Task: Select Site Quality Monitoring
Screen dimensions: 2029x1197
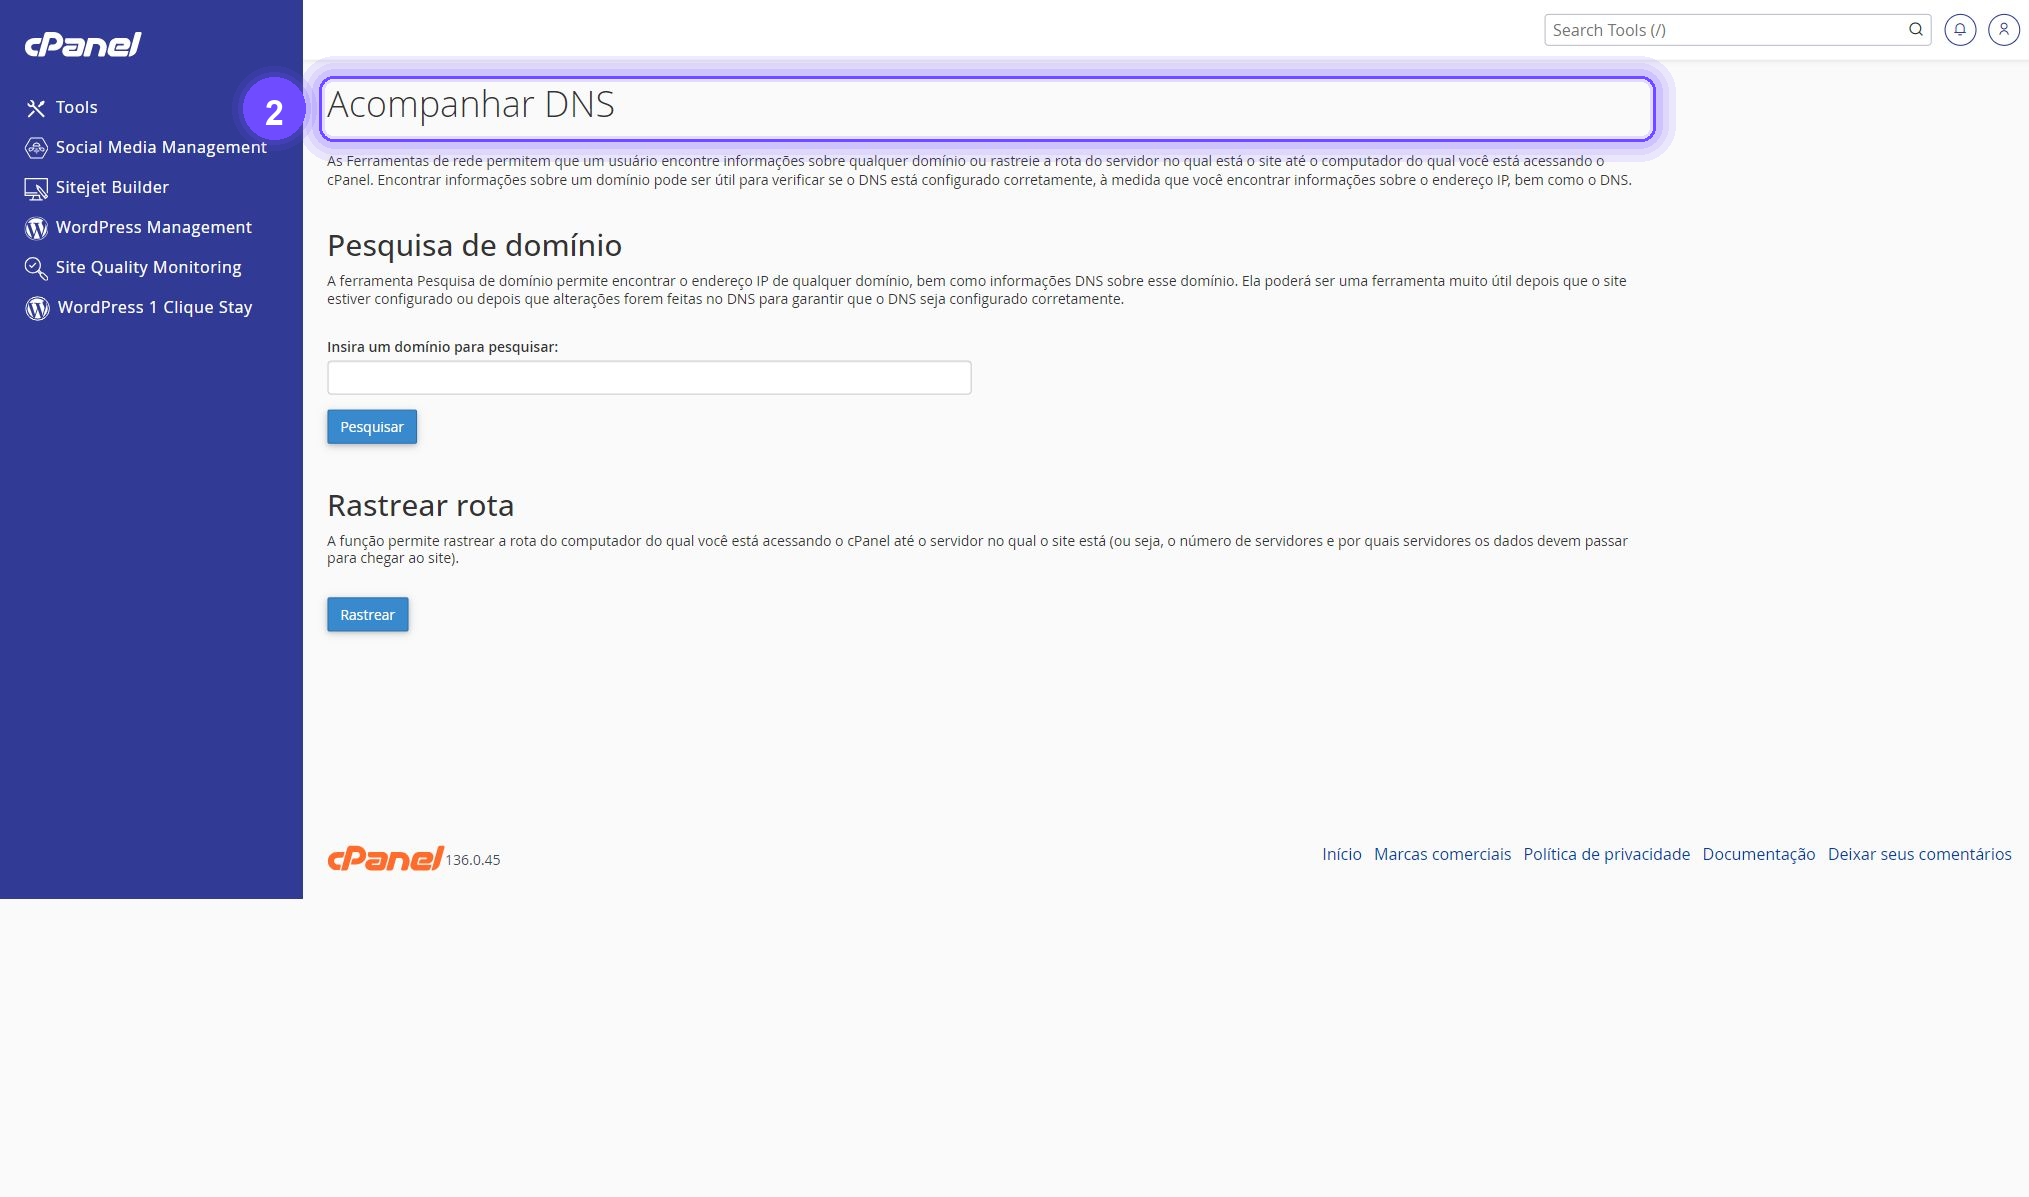Action: pyautogui.click(x=148, y=267)
